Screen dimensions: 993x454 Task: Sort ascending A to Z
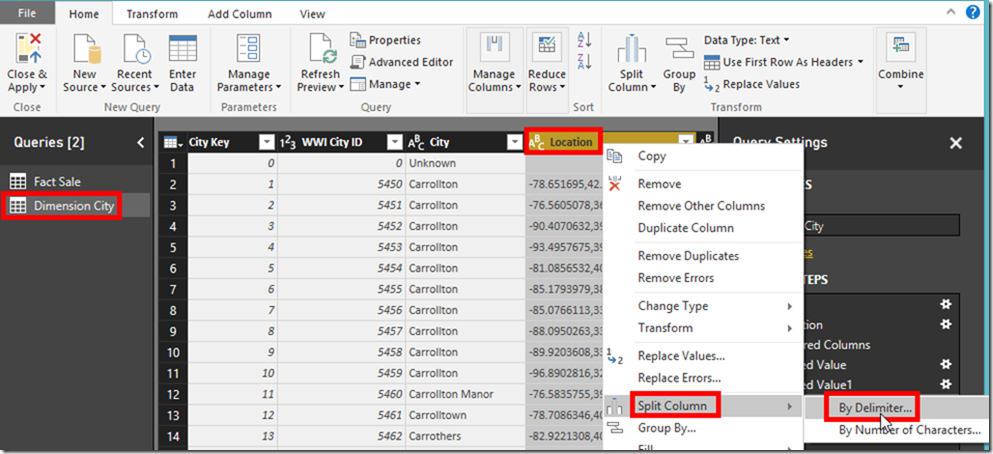point(584,40)
